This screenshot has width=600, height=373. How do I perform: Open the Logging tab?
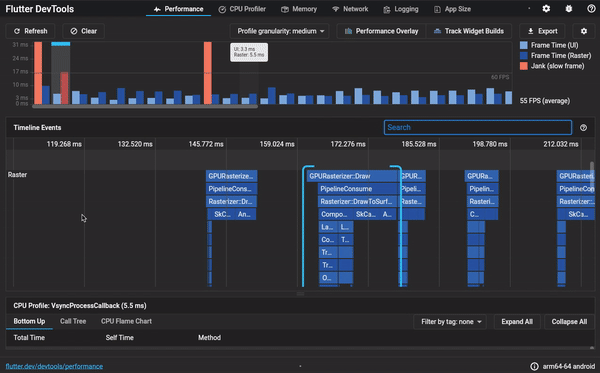[x=401, y=9]
